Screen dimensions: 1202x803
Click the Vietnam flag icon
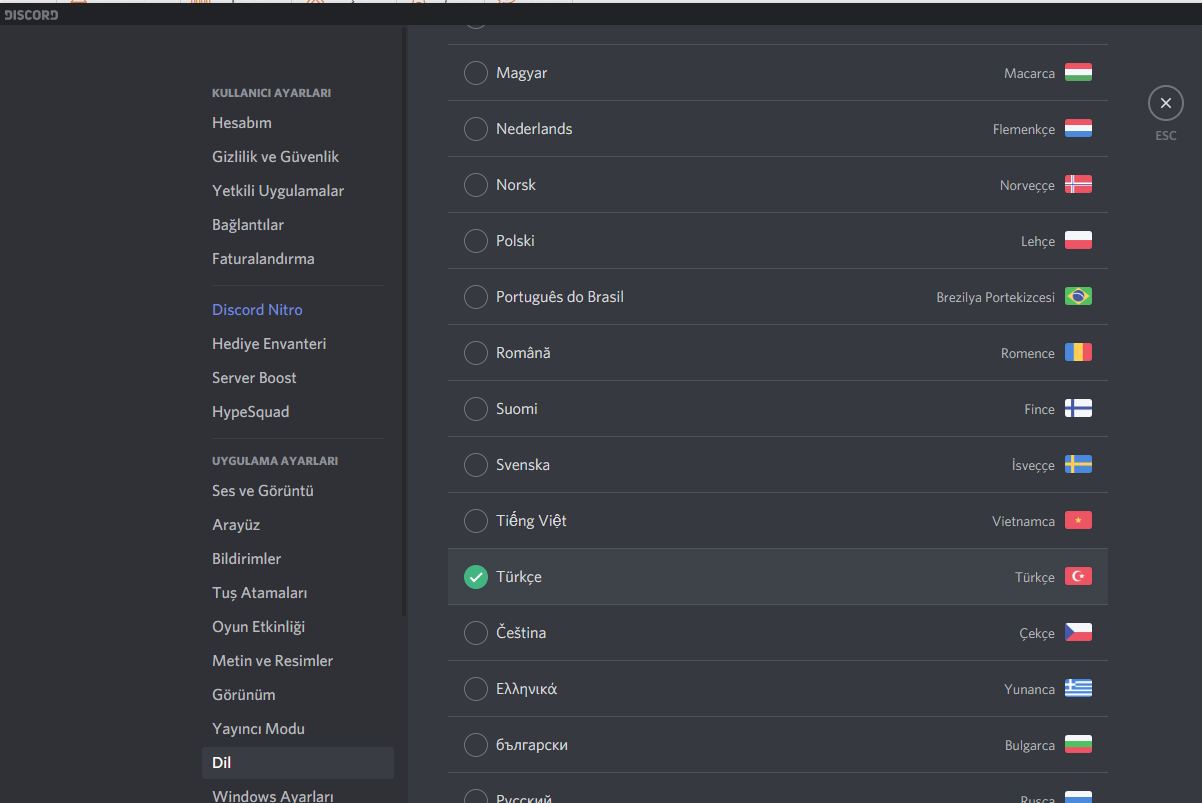coord(1078,520)
